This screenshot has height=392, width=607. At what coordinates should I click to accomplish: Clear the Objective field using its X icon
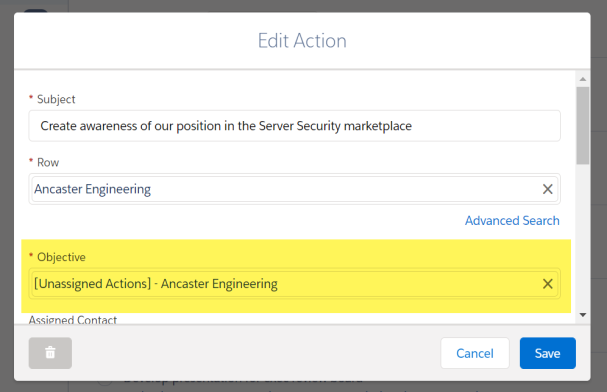pyautogui.click(x=547, y=284)
